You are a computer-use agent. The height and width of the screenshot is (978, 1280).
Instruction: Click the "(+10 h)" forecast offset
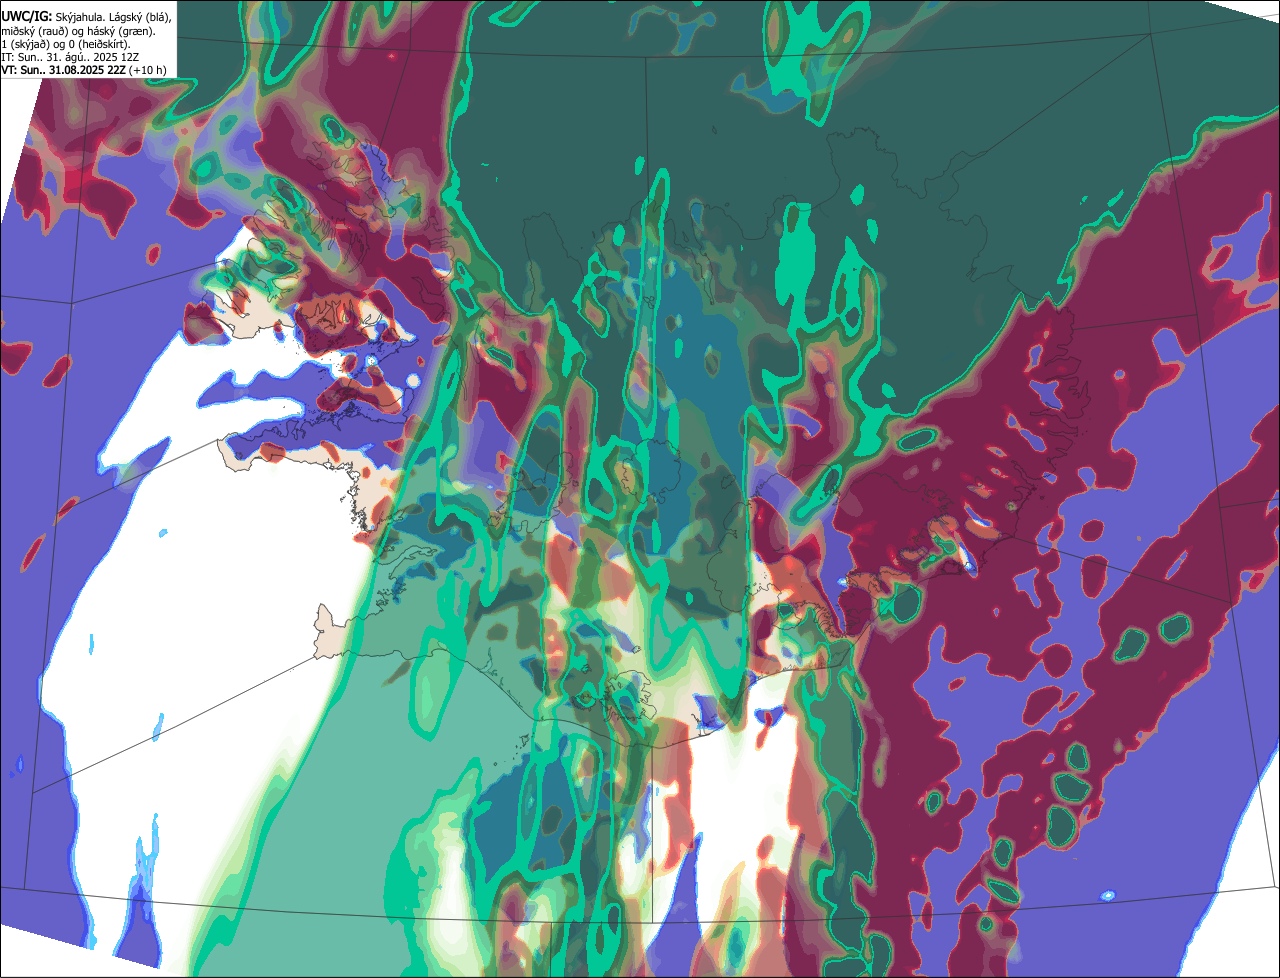pyautogui.click(x=147, y=70)
